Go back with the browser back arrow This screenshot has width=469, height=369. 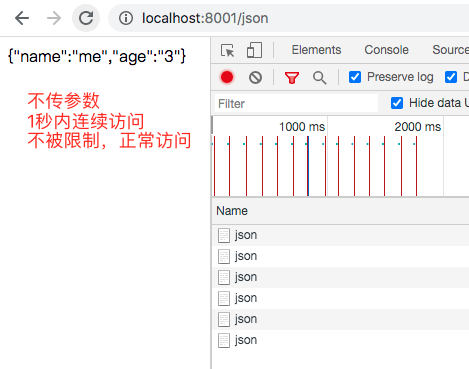tap(22, 18)
